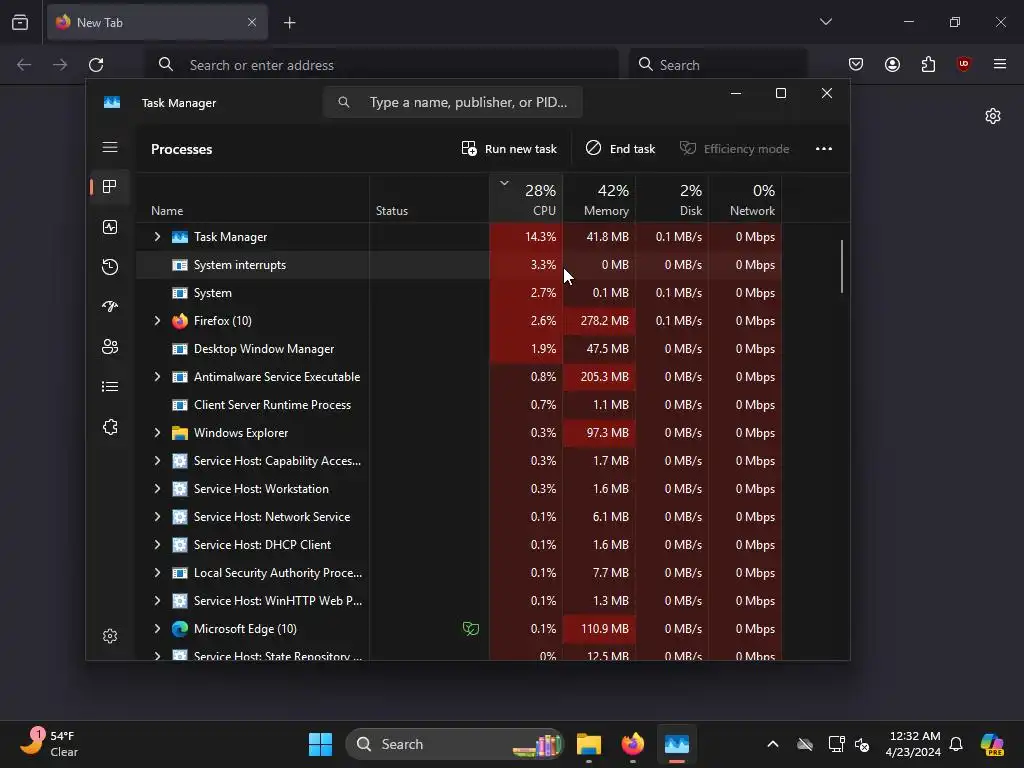Expand Microsoft Edge (10) process group
Viewport: 1024px width, 768px height.
(x=157, y=629)
